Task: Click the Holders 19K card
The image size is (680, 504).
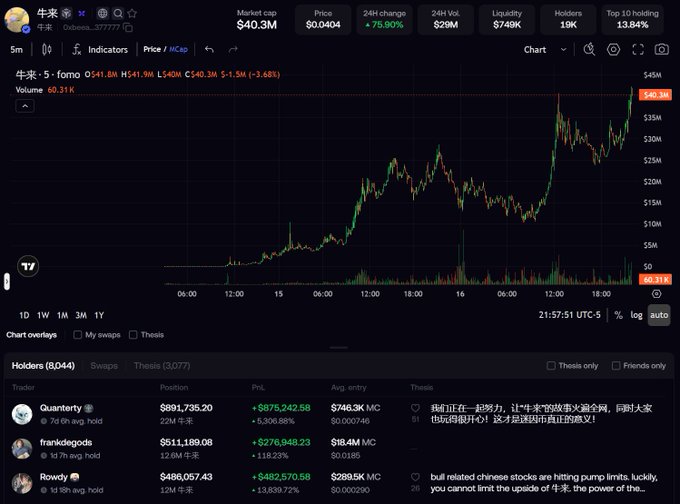Action: (568, 20)
